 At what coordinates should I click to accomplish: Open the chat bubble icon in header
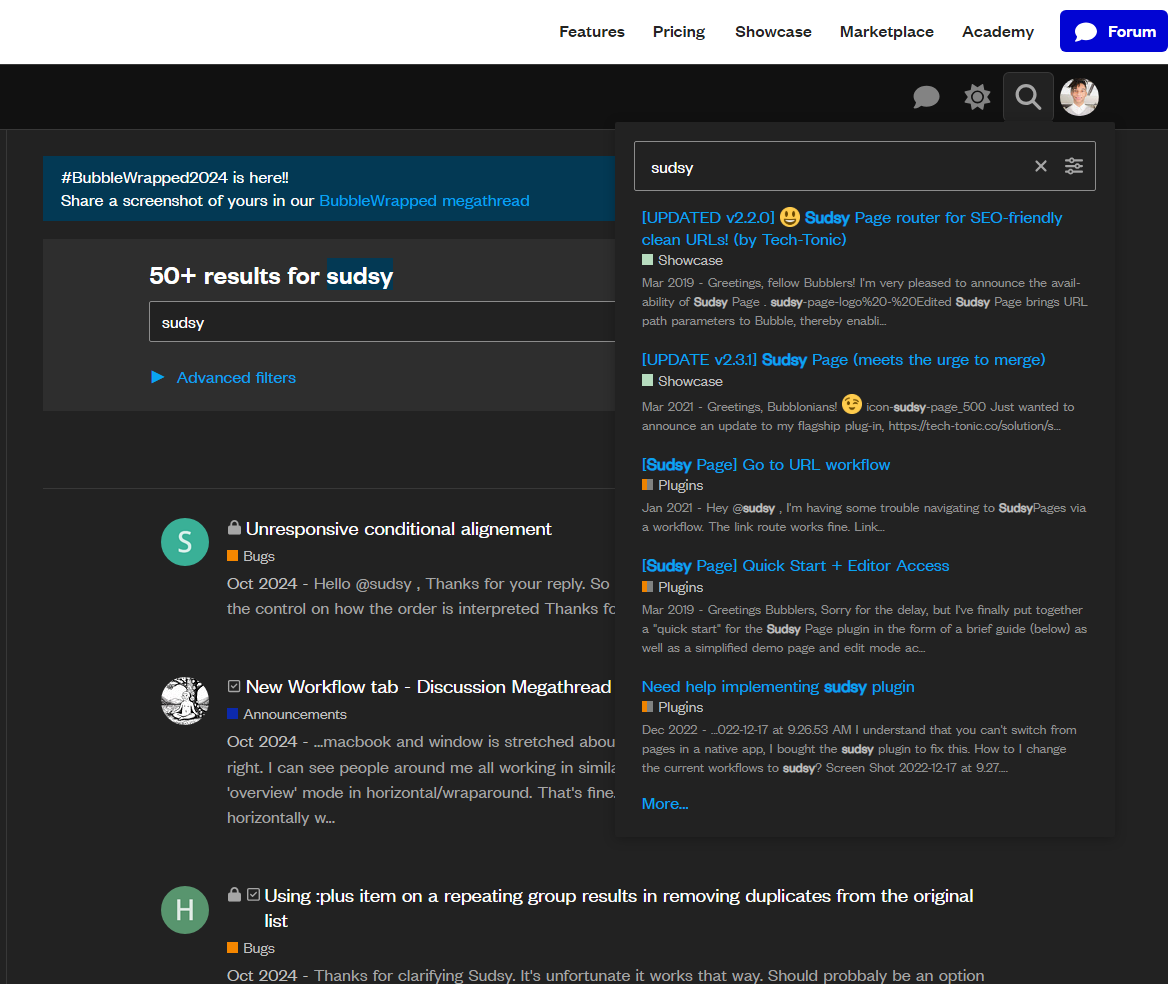[926, 97]
